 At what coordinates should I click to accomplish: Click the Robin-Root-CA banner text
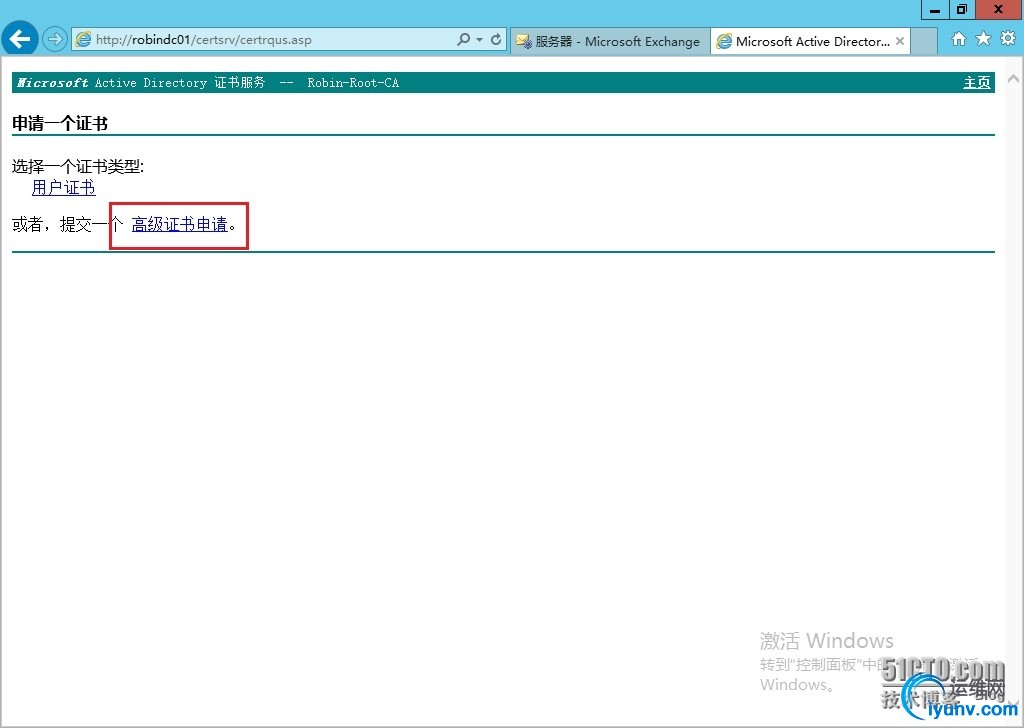[353, 83]
